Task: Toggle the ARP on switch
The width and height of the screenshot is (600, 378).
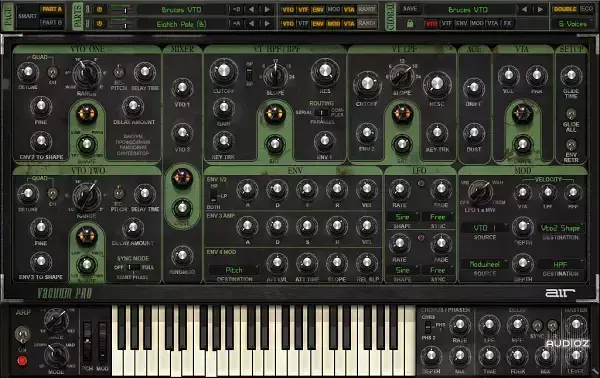Action: [22, 335]
